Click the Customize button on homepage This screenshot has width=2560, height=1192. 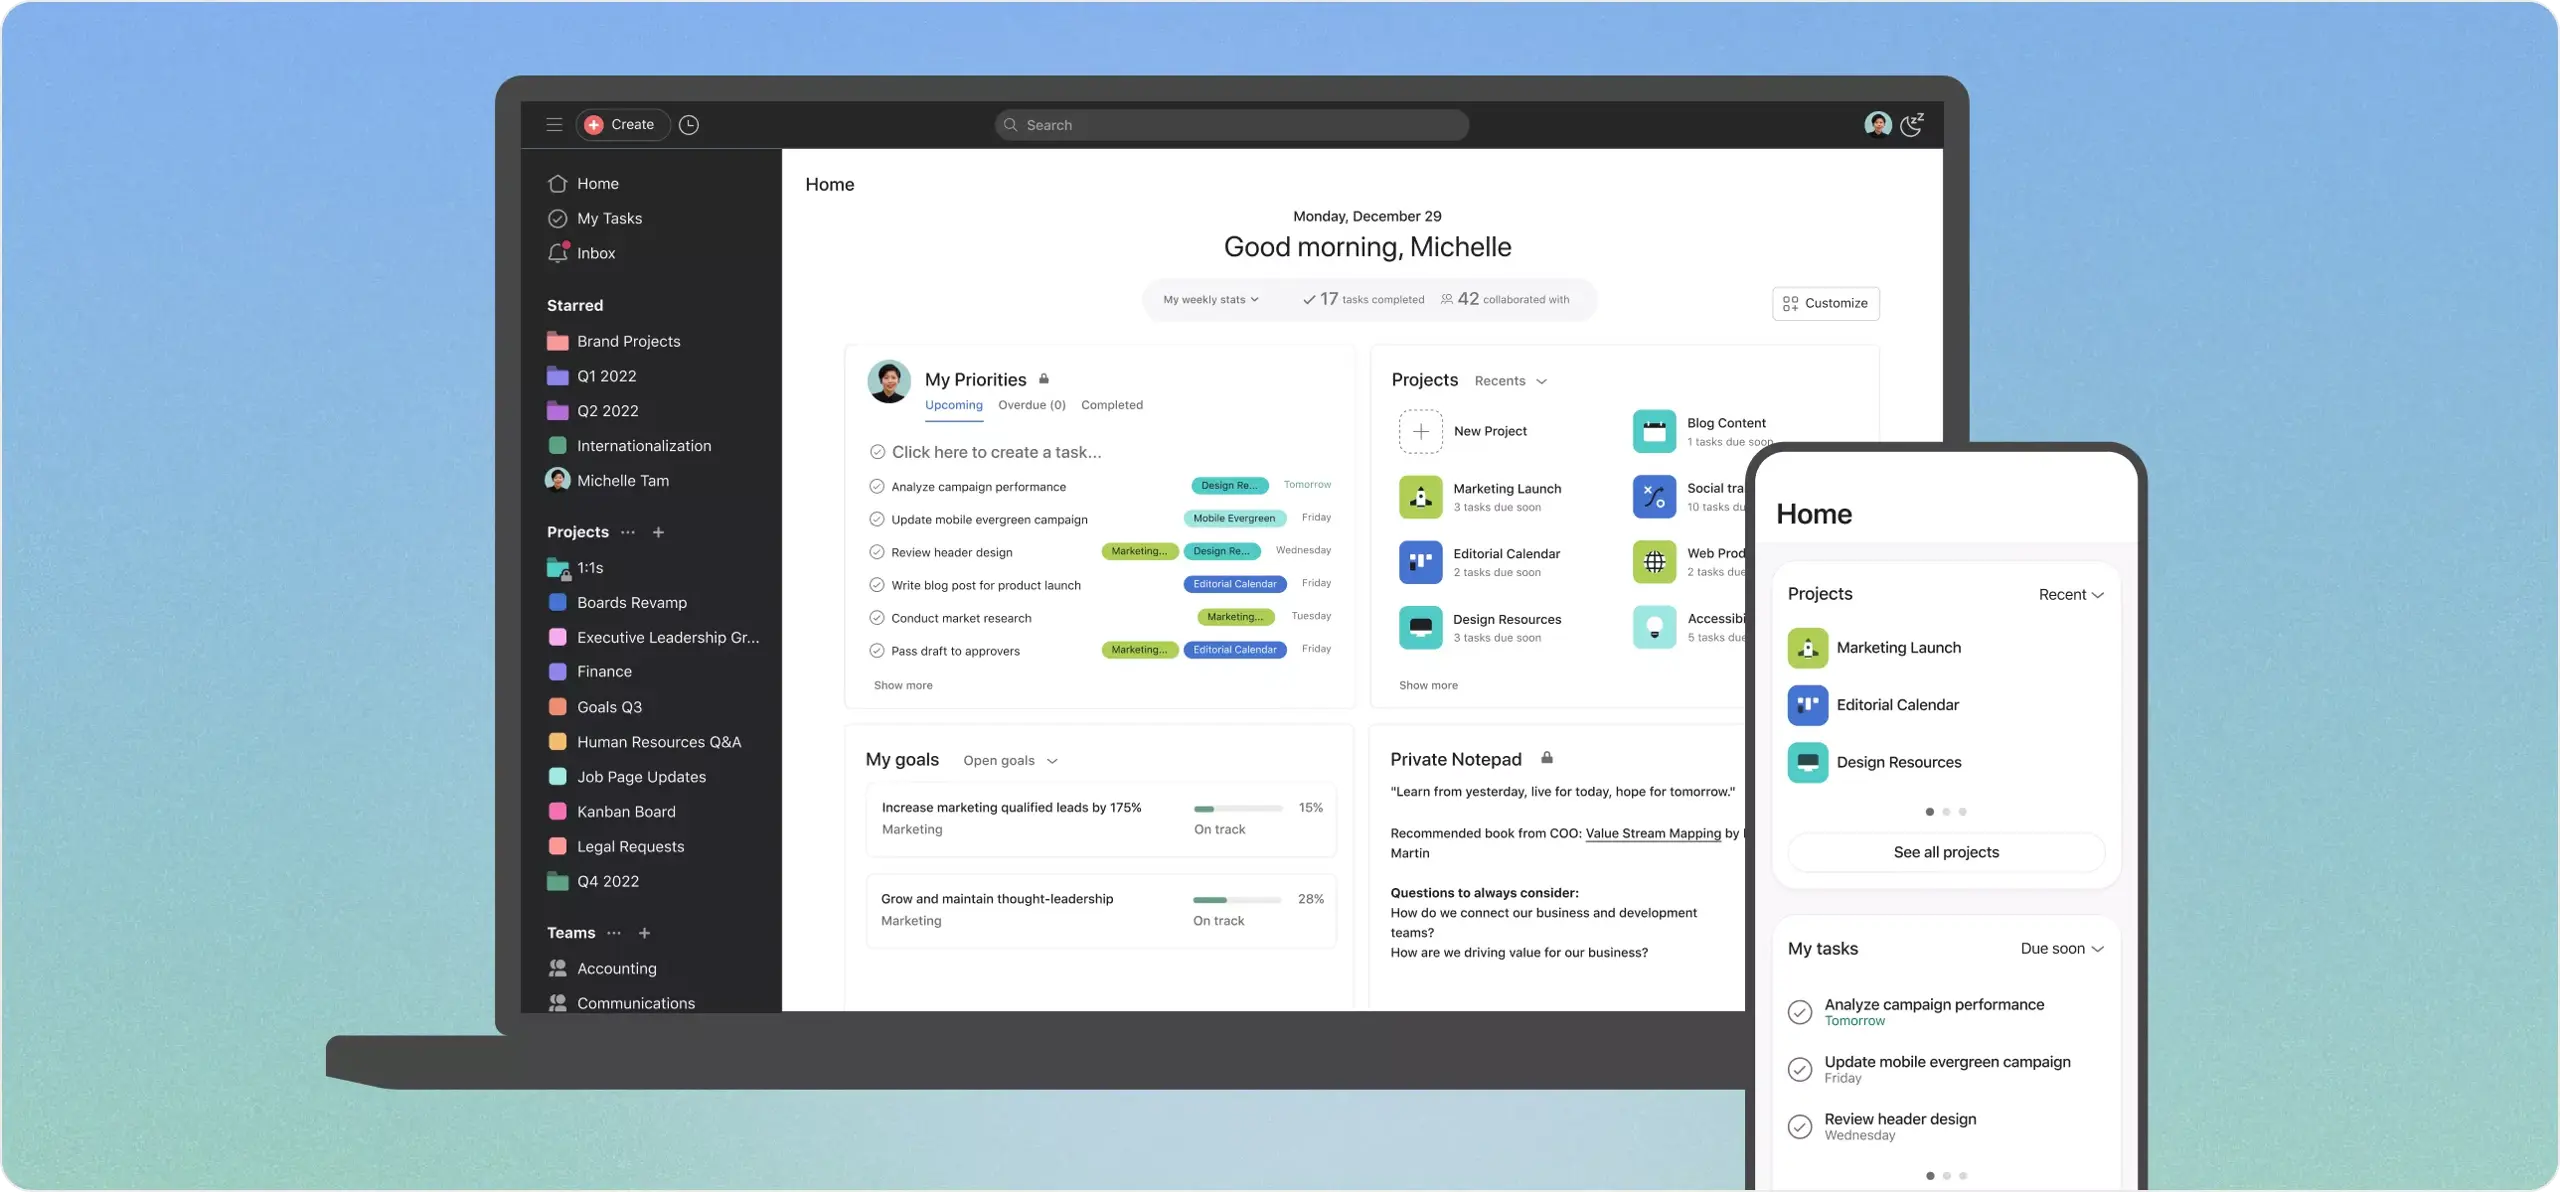click(1825, 302)
